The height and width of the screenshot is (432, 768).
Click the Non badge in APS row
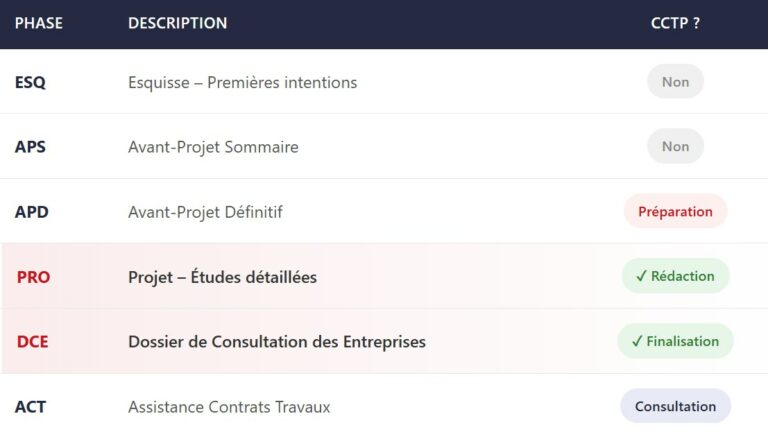(x=675, y=147)
